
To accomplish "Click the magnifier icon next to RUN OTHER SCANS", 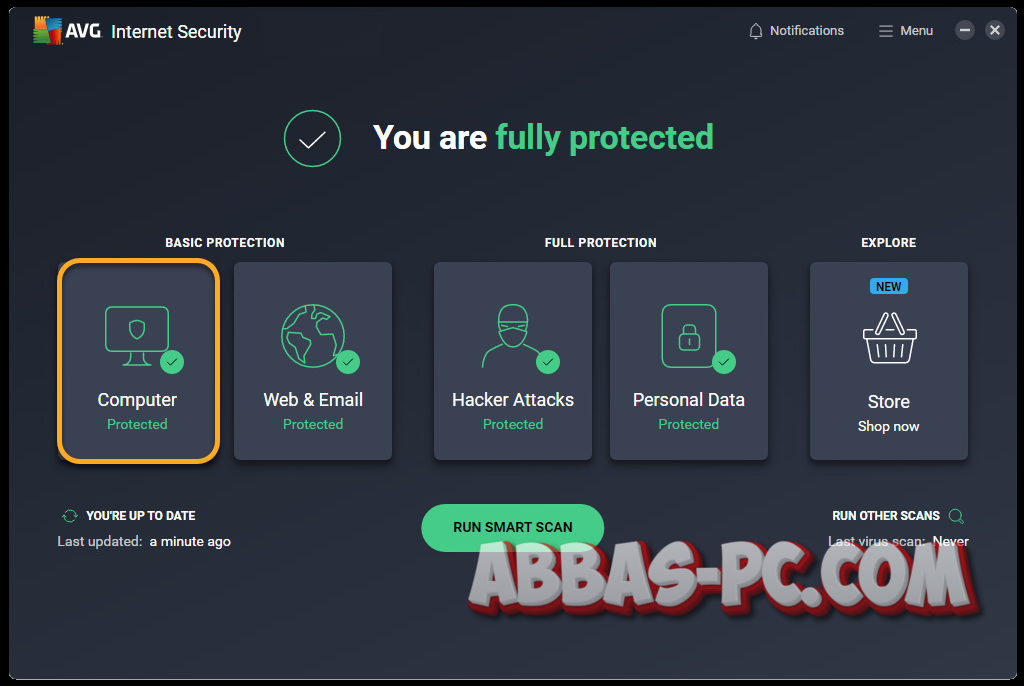I will point(956,516).
